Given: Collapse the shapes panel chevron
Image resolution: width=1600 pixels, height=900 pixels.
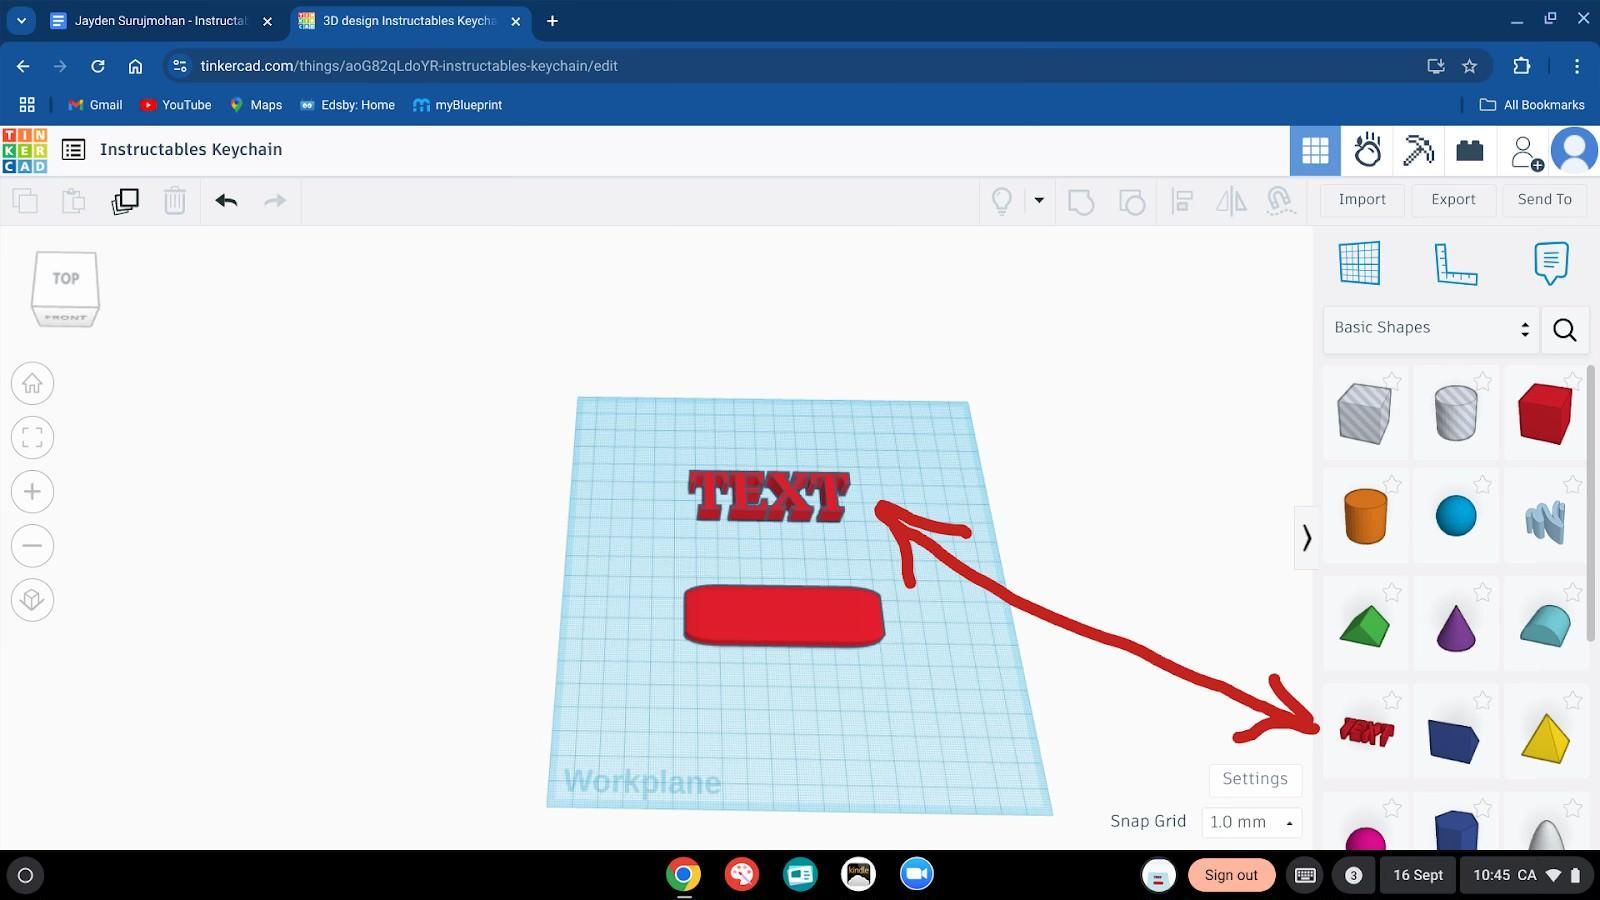Looking at the screenshot, I should [1307, 538].
